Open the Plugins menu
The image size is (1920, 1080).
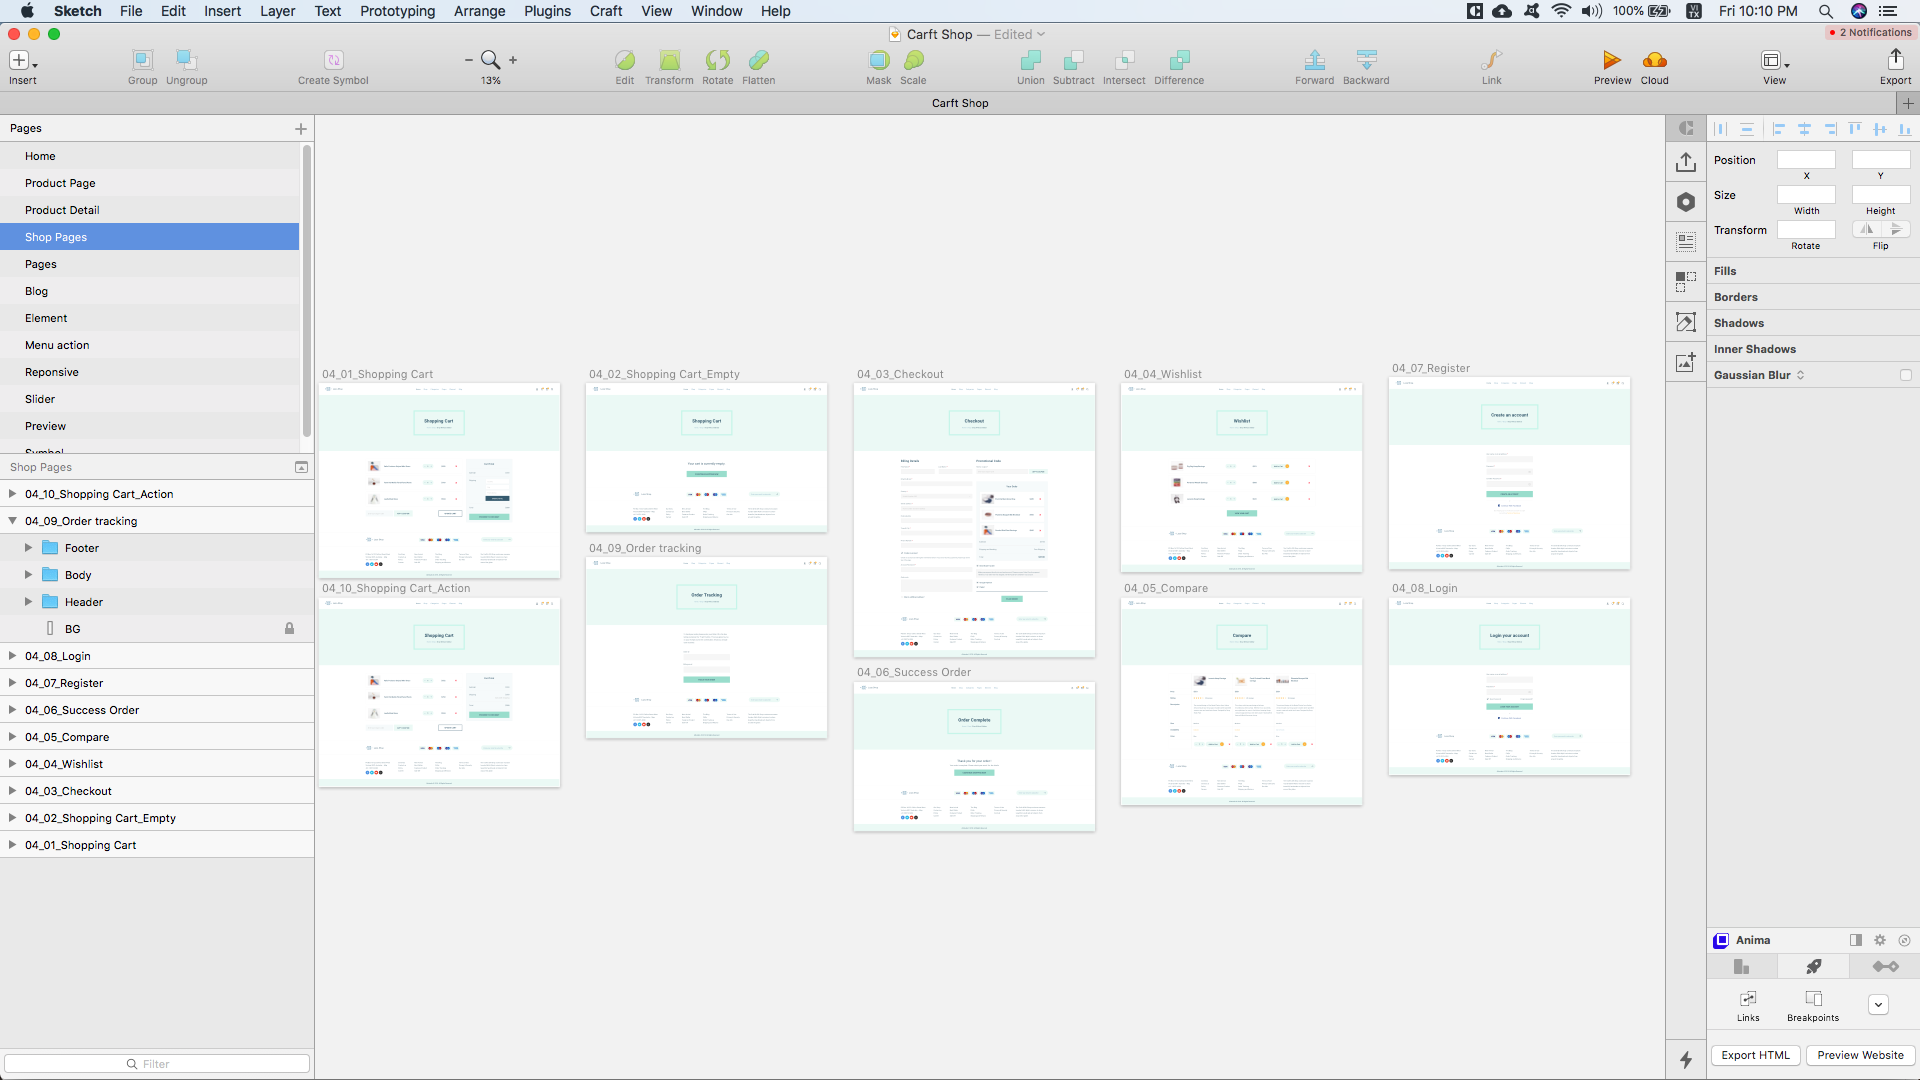pos(547,11)
